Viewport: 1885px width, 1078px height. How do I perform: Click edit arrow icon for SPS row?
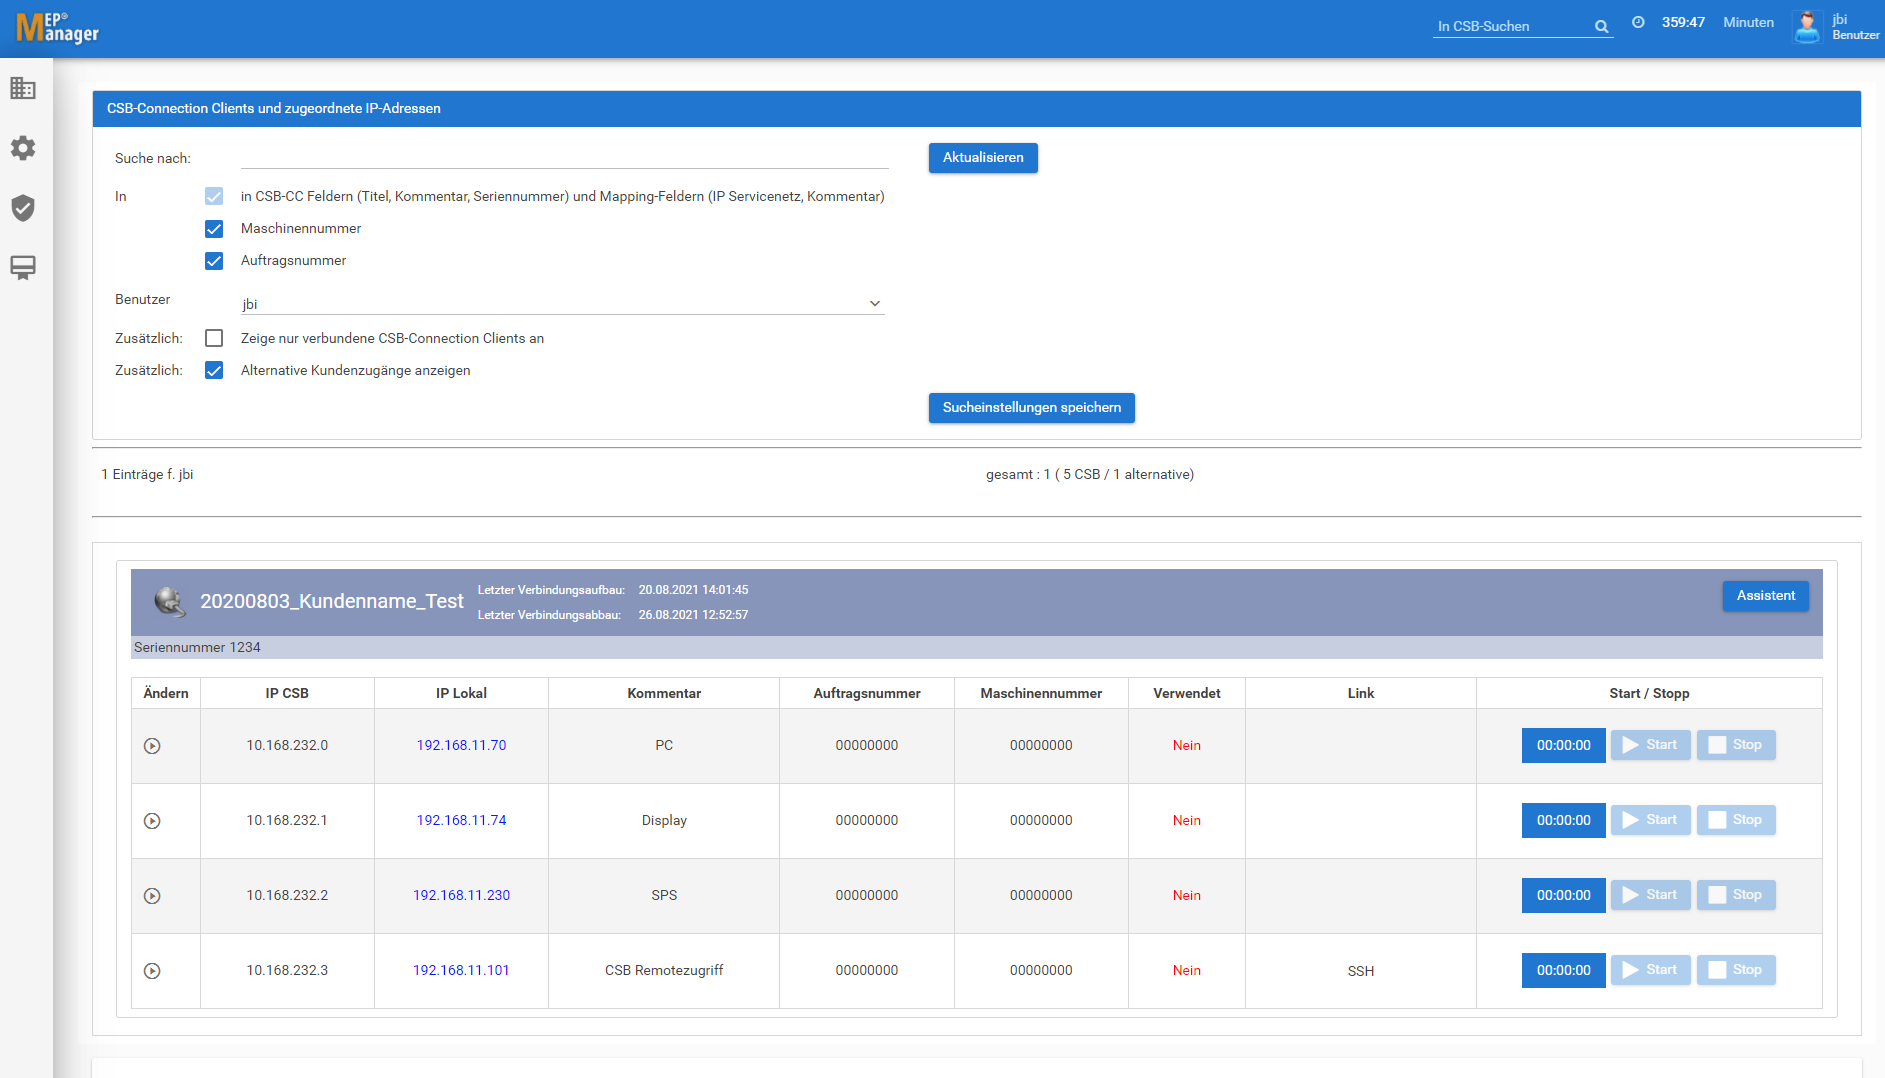click(152, 896)
